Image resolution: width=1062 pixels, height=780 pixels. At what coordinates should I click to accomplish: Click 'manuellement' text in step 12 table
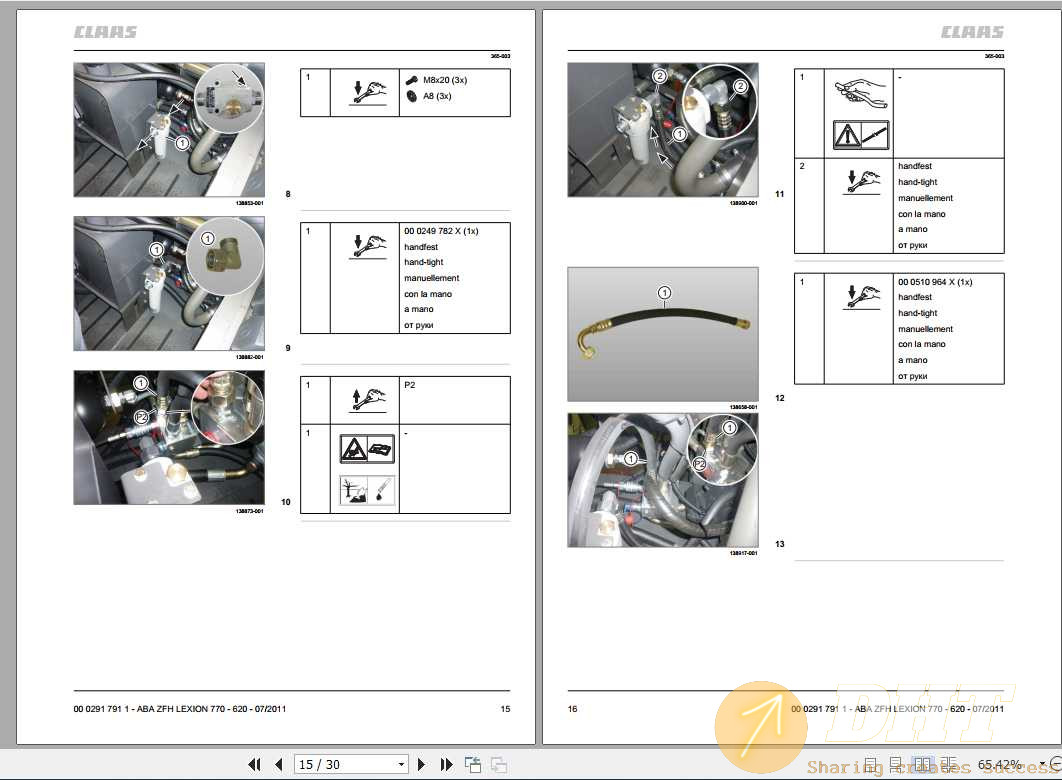coord(925,329)
